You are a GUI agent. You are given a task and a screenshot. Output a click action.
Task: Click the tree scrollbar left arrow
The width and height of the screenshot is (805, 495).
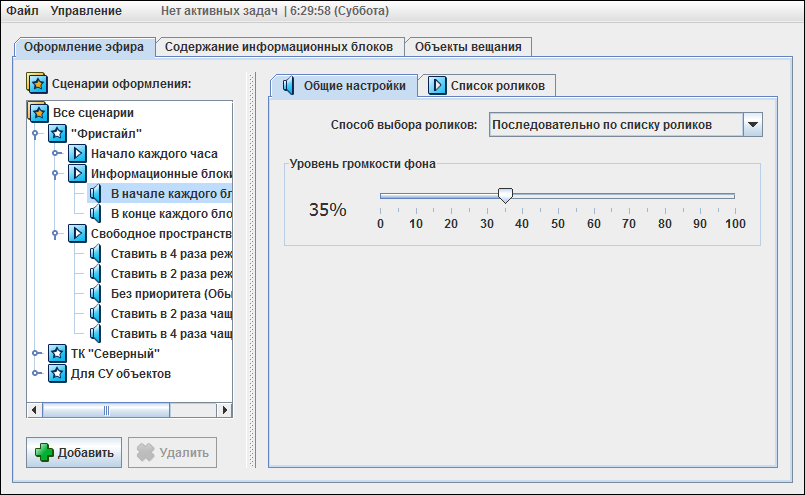click(34, 410)
